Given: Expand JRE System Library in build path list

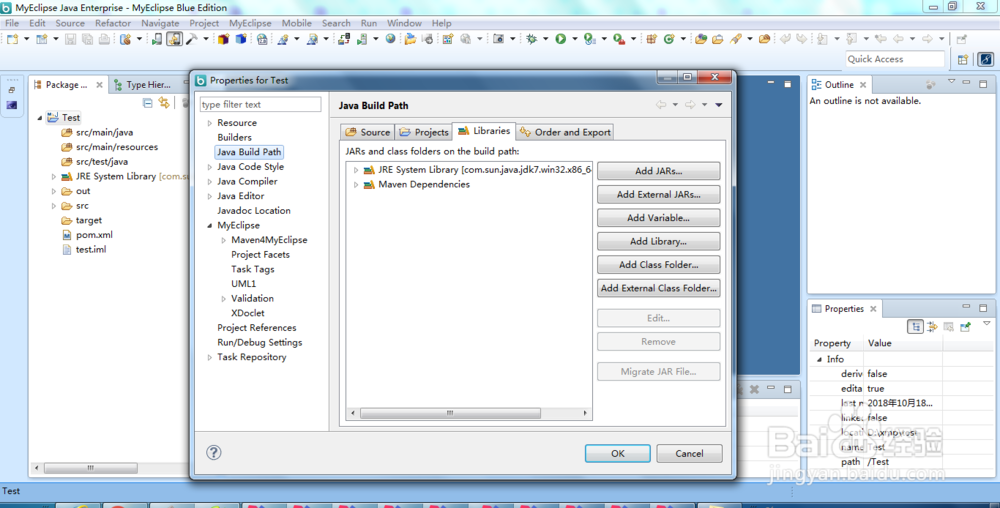Looking at the screenshot, I should 356,170.
